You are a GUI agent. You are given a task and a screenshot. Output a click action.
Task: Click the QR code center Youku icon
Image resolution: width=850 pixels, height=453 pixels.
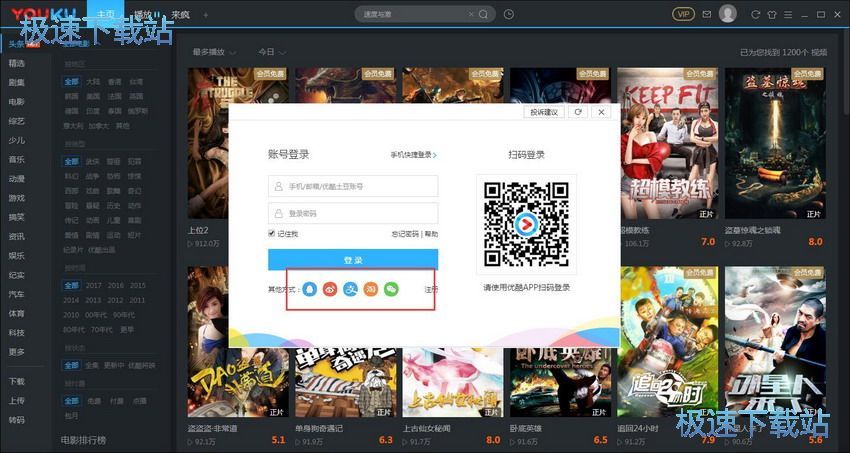526,224
